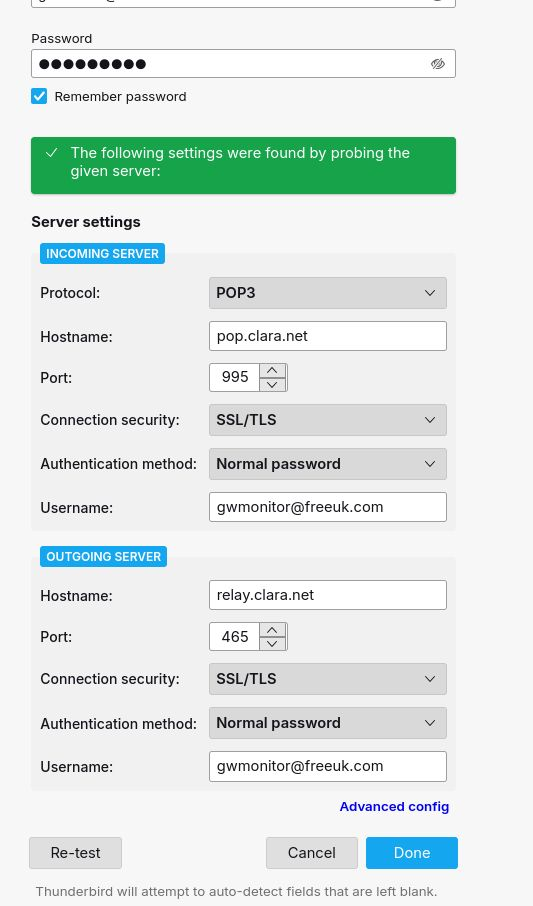Viewport: 533px width, 906px height.
Task: Edit incoming Username gwmonitor@freeuk.com field
Action: [x=328, y=507]
